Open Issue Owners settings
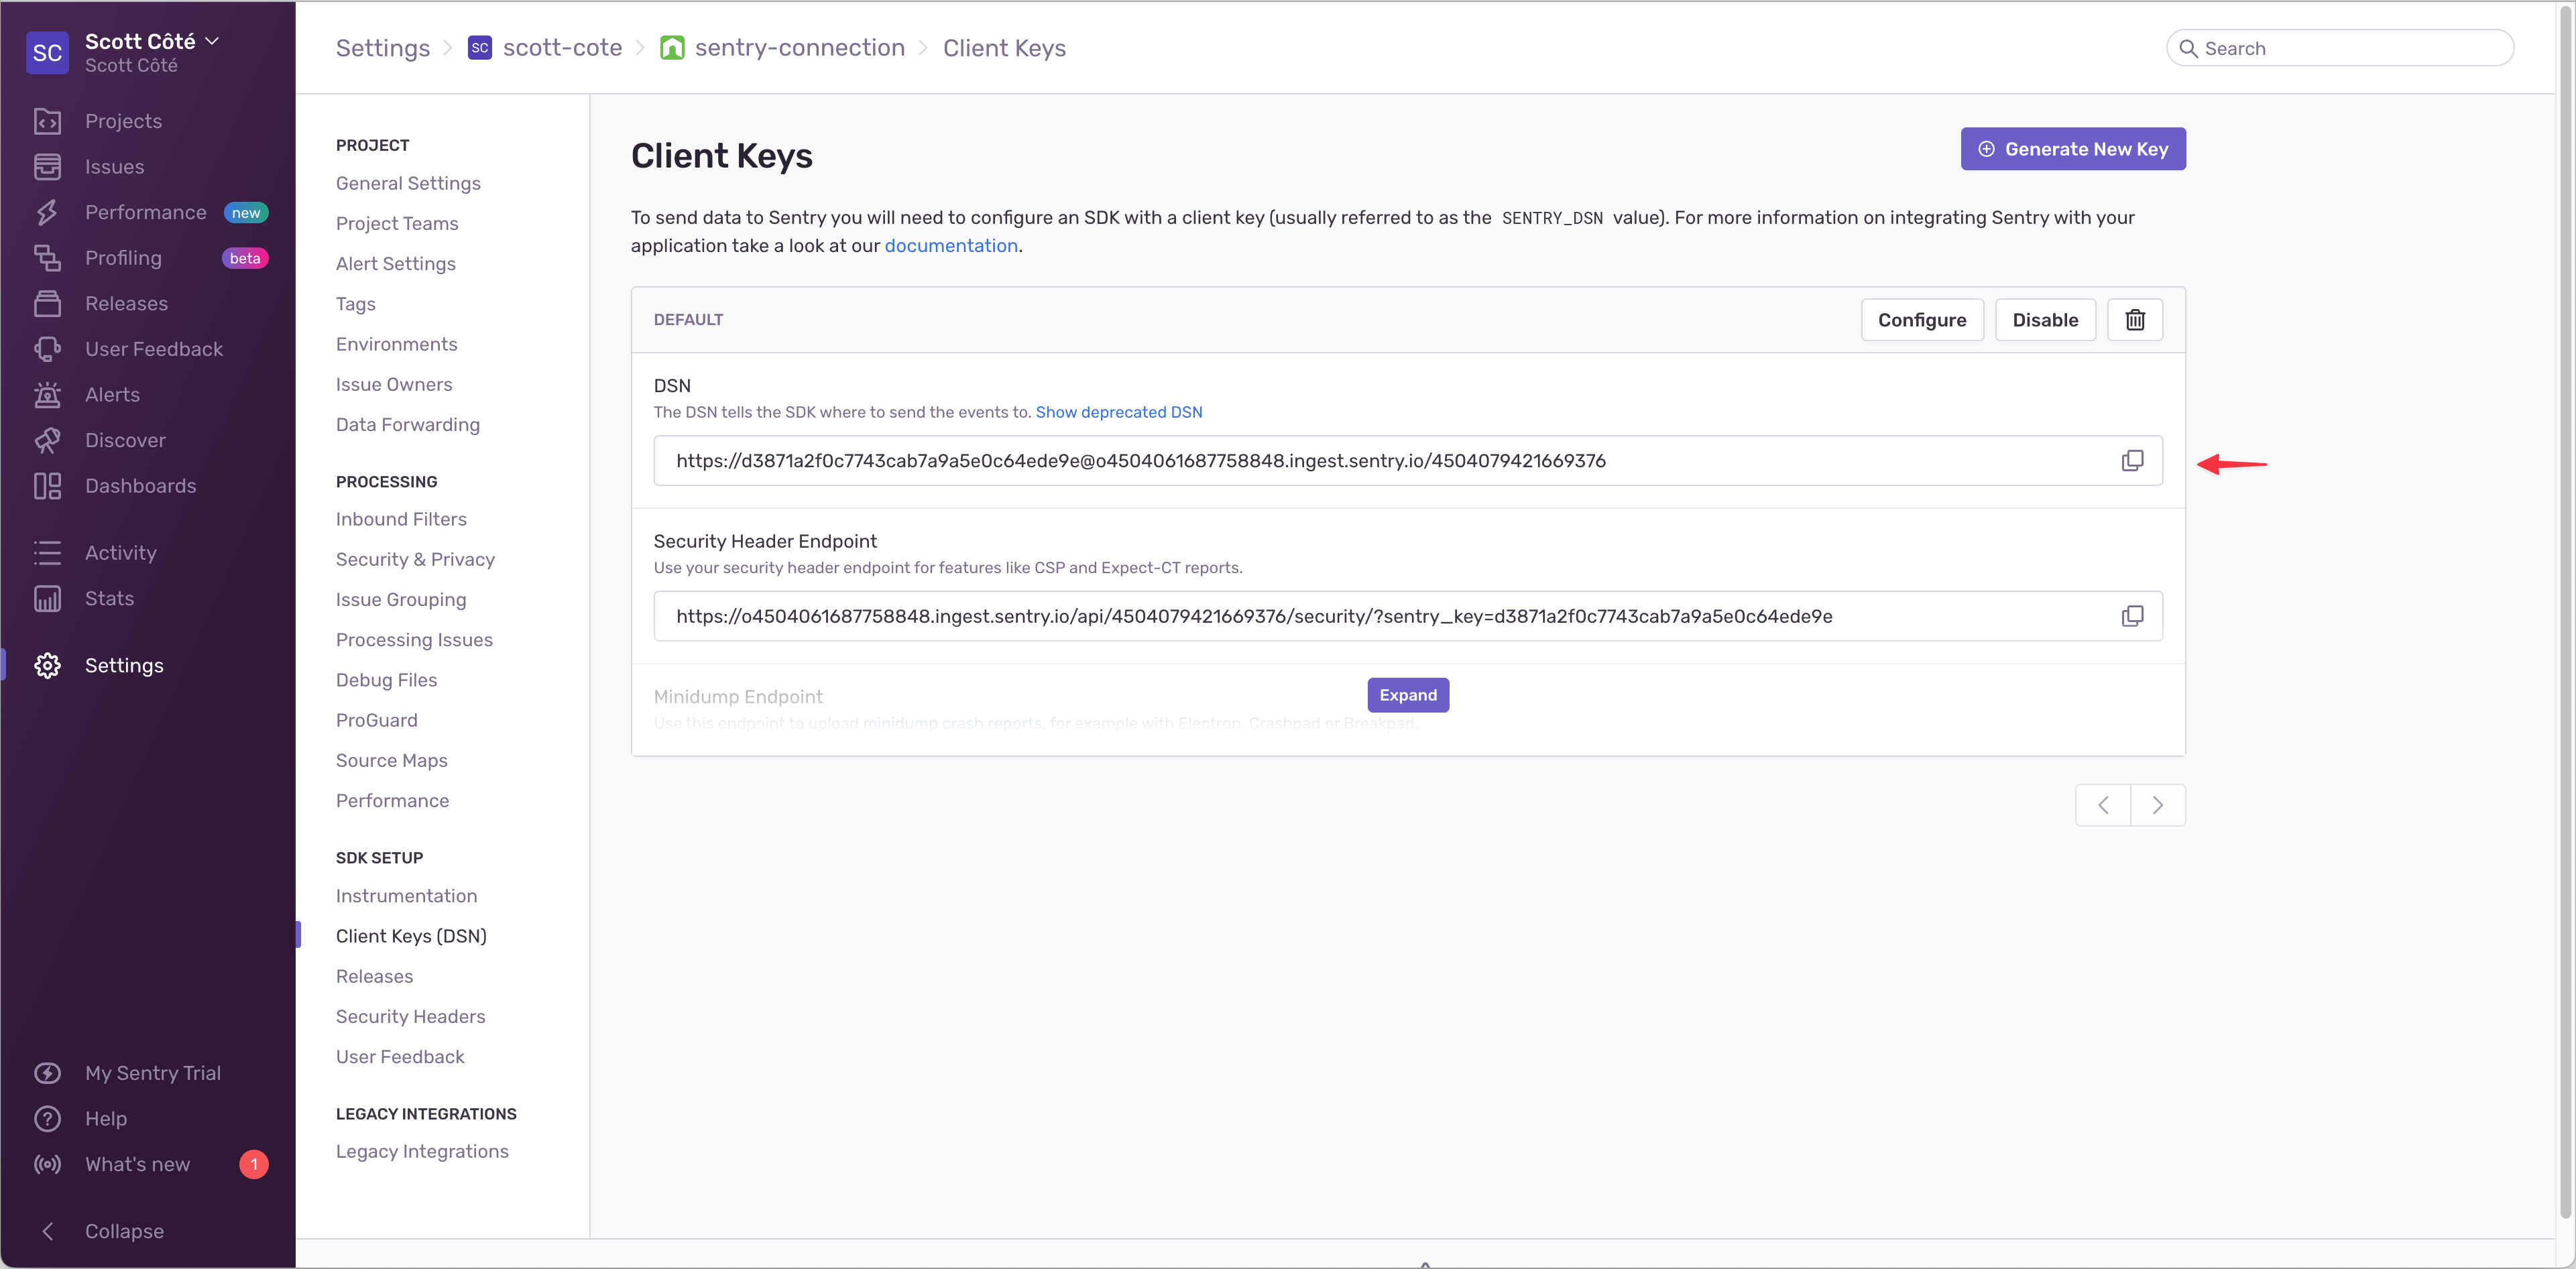The height and width of the screenshot is (1269, 2576). 394,384
